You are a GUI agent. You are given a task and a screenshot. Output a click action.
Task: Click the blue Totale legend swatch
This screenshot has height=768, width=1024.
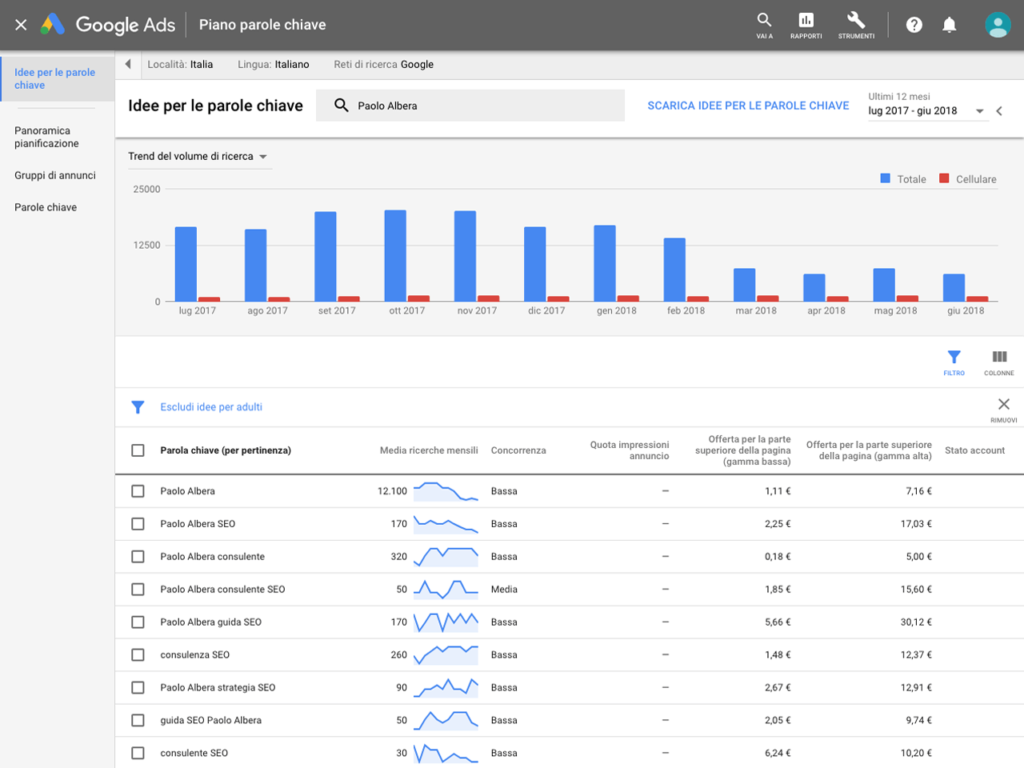point(885,178)
